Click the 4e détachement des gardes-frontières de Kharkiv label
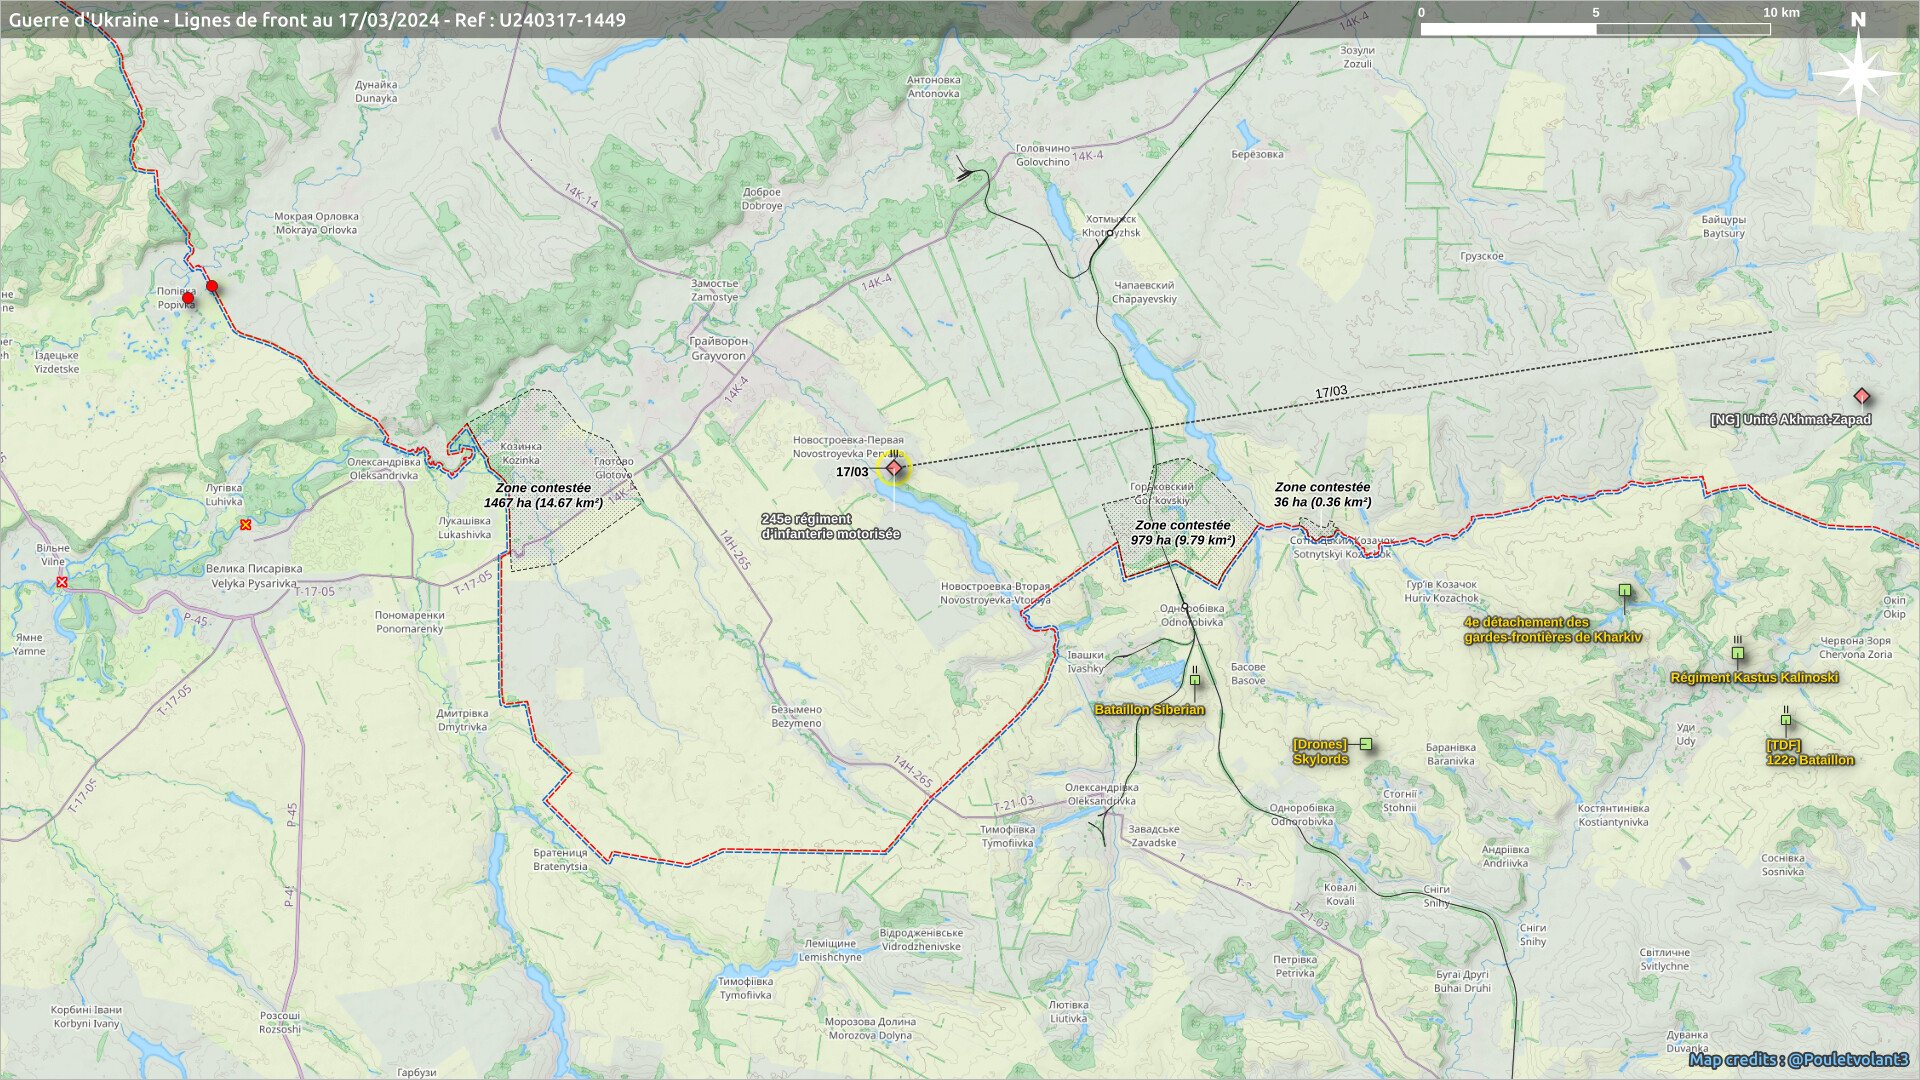This screenshot has width=1920, height=1080. coord(1552,629)
